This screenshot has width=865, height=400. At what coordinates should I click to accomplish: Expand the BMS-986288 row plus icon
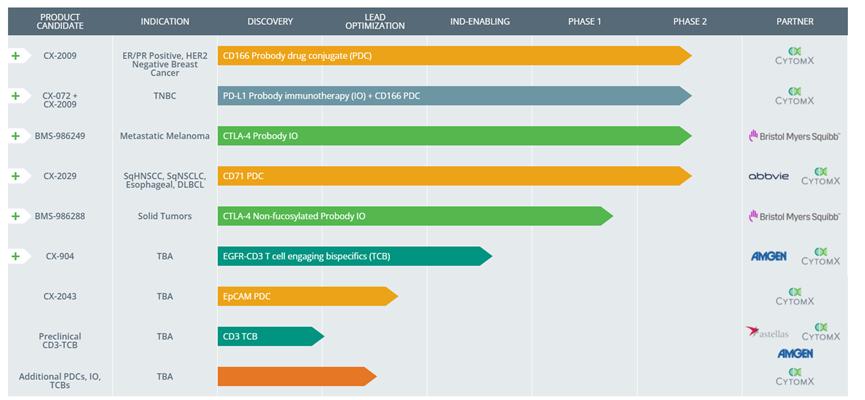pyautogui.click(x=15, y=216)
